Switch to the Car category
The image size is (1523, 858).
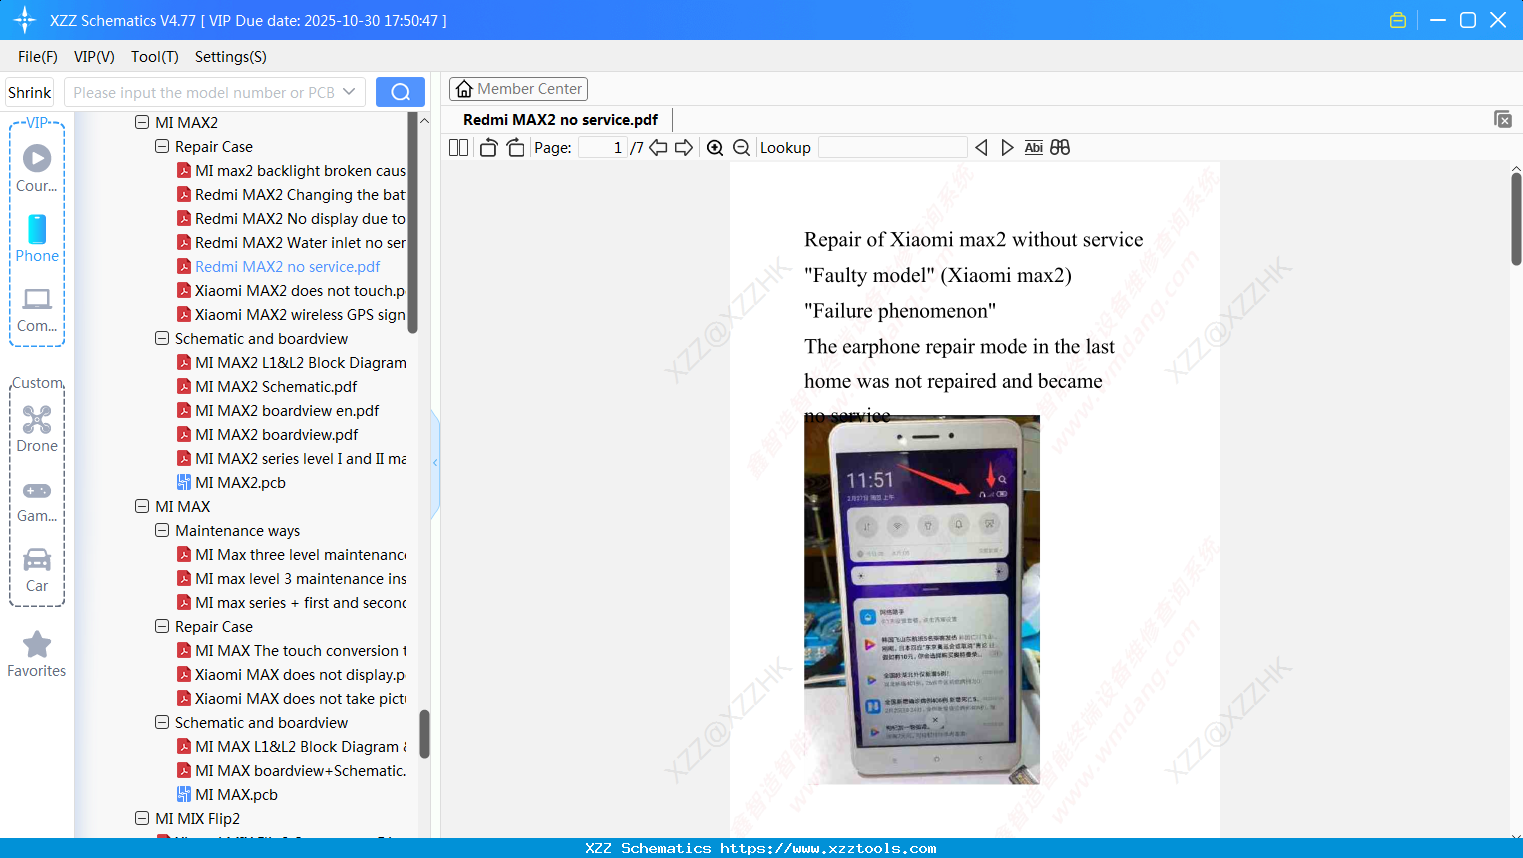pyautogui.click(x=37, y=570)
